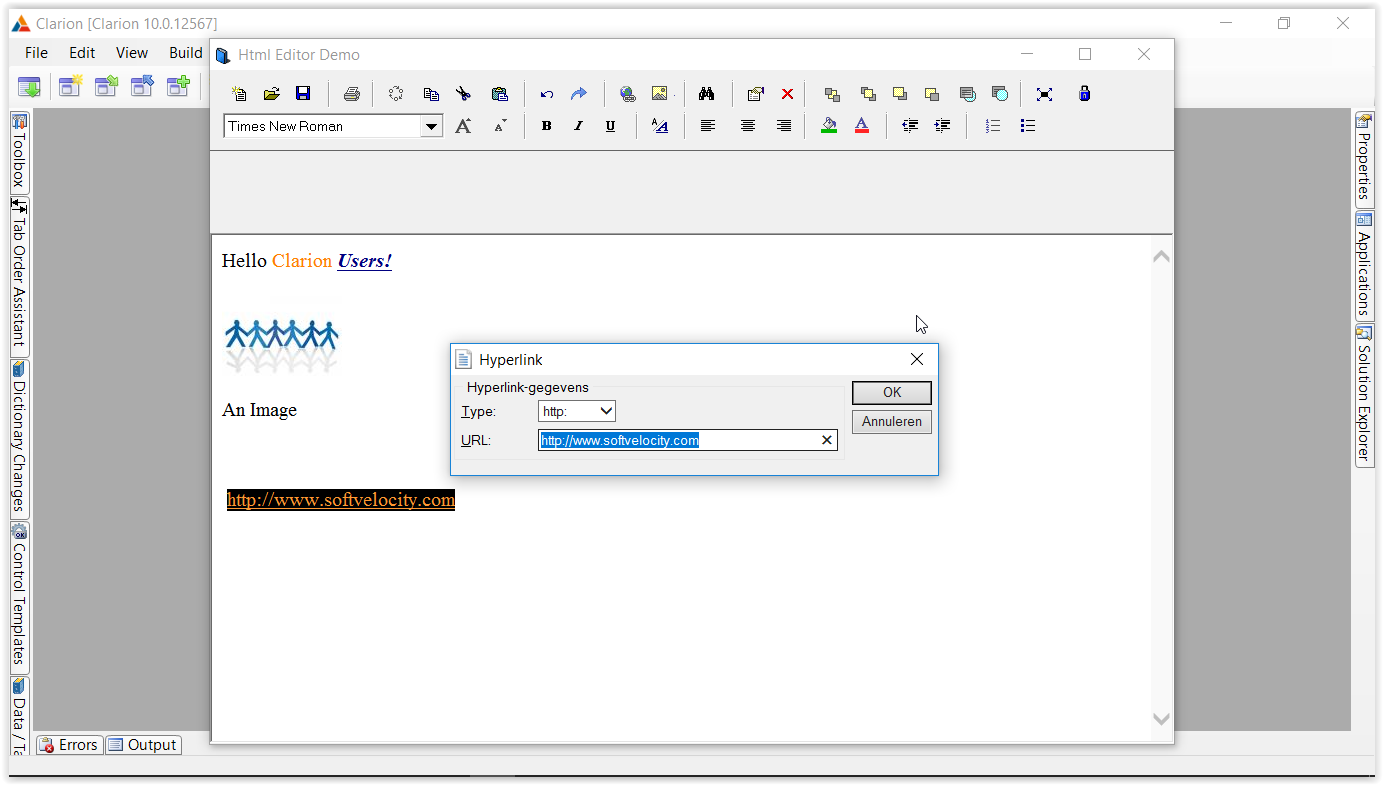Click the URL text field
Screen dimensions: 1383x785
[680, 440]
